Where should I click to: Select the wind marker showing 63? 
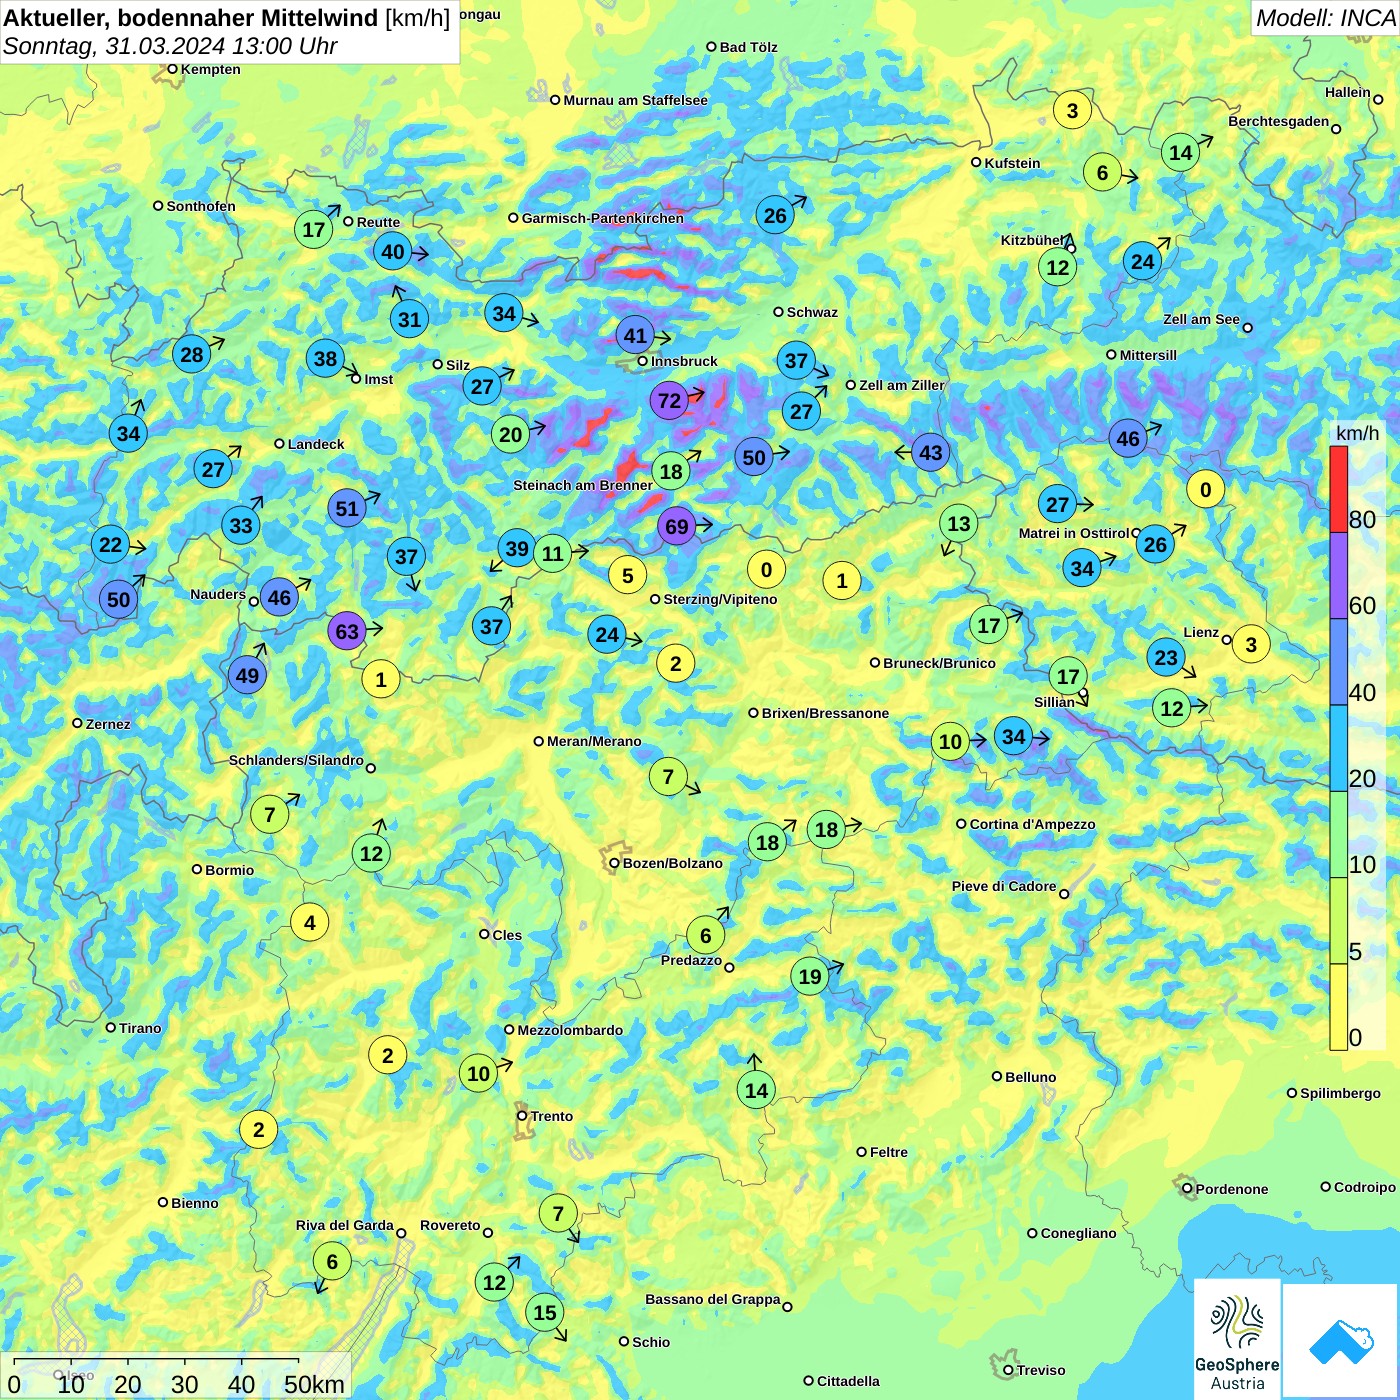(x=347, y=631)
